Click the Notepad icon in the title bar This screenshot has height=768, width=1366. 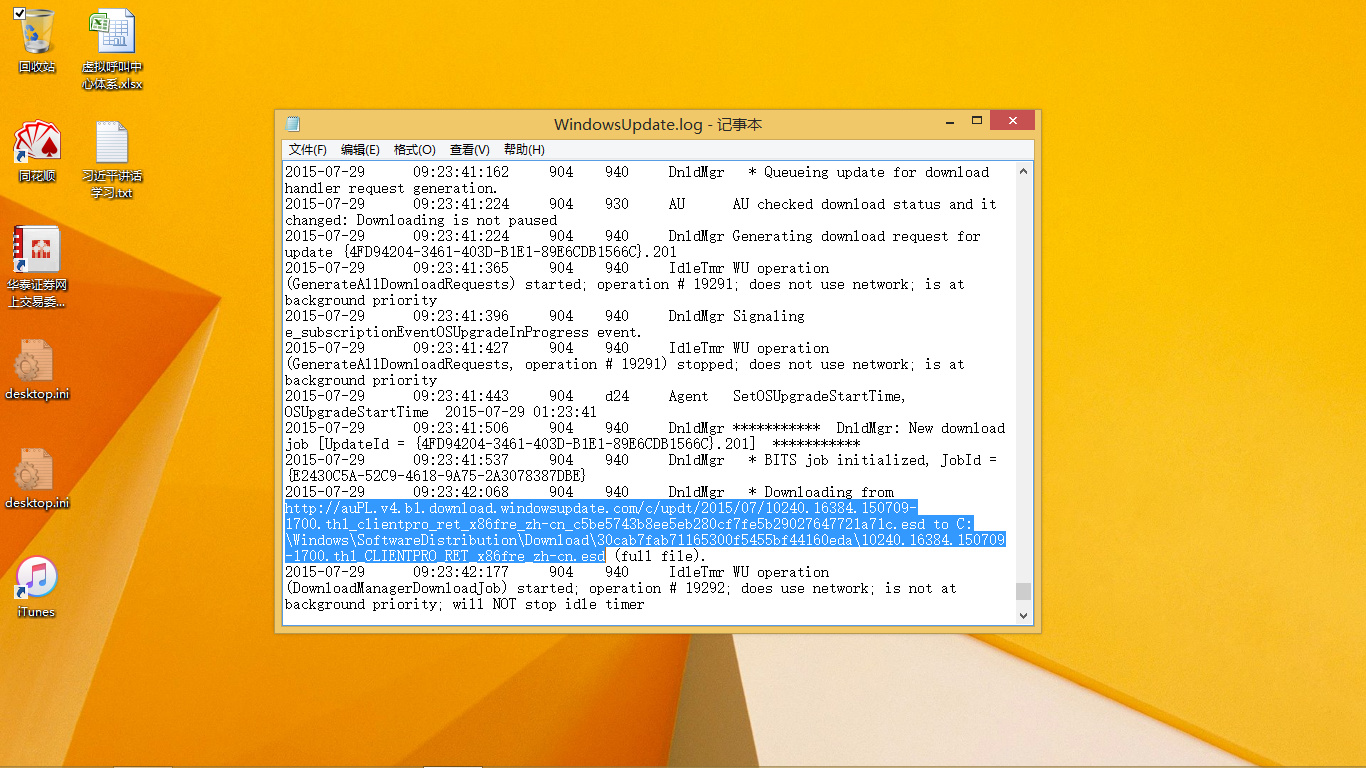pyautogui.click(x=293, y=124)
